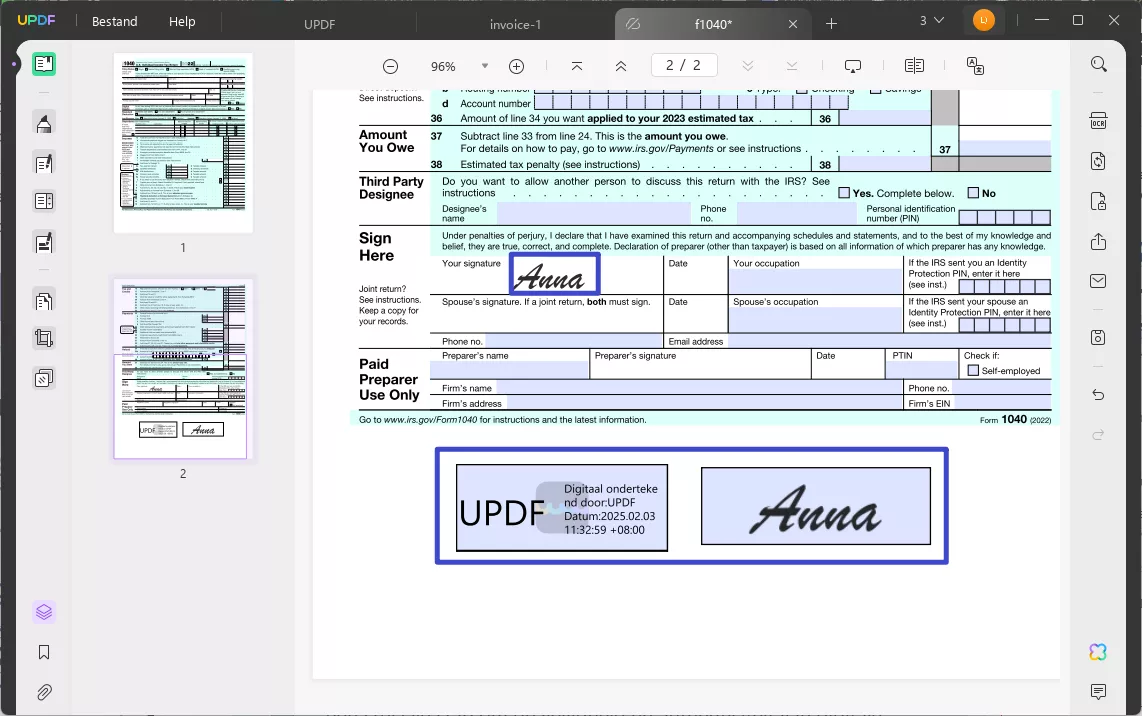Click the Your occupation field
The height and width of the screenshot is (716, 1142).
point(816,281)
